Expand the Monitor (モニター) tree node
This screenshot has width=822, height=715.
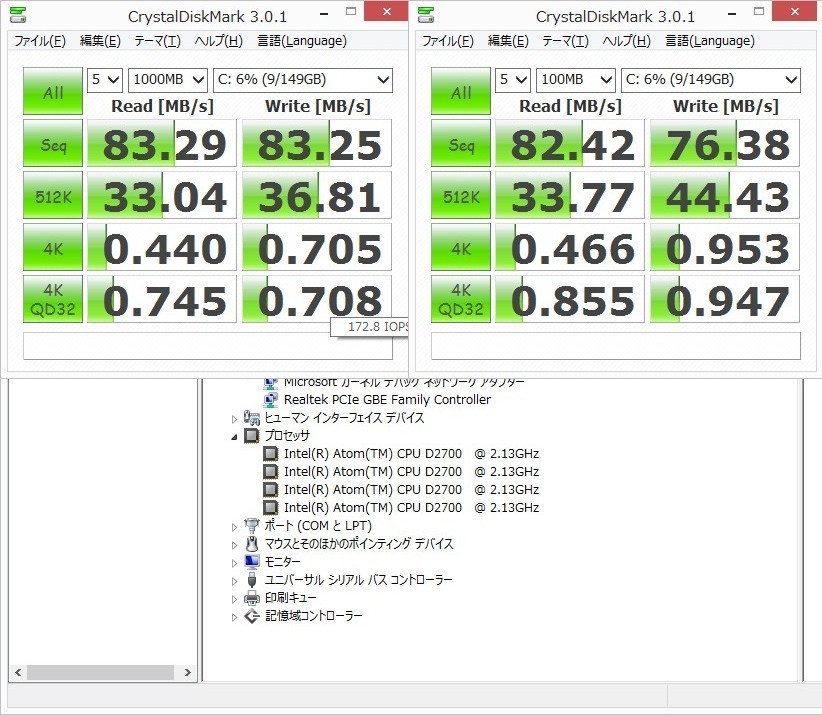tap(234, 562)
